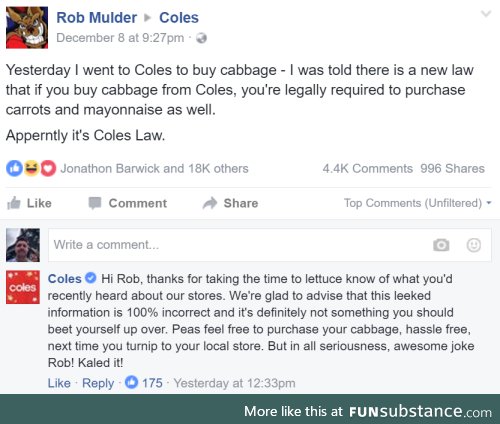
Task: Share the post using Share button
Action: tap(230, 203)
